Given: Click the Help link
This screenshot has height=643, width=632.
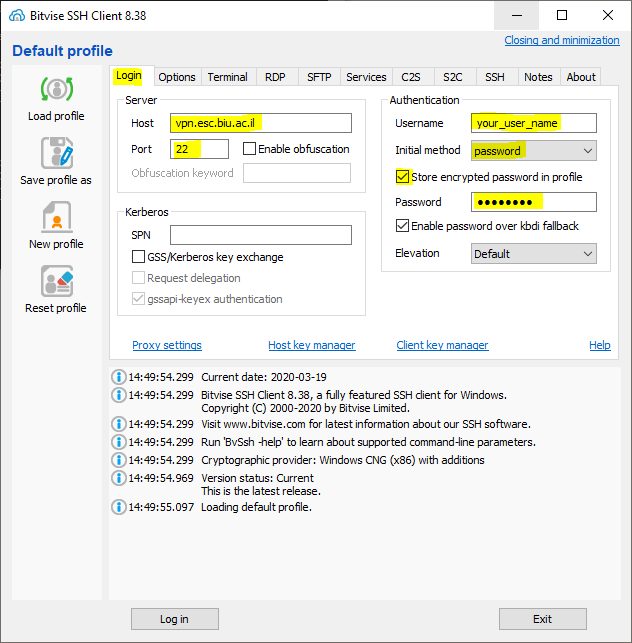Looking at the screenshot, I should [x=600, y=345].
